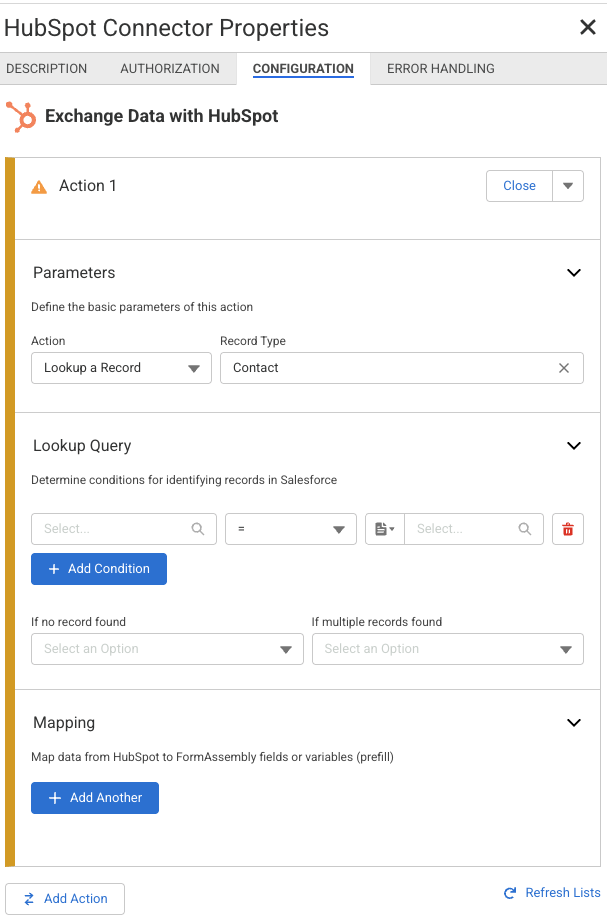Viewport: 607px width, 921px height.
Task: Click the HubSpot logo icon
Action: click(x=20, y=116)
